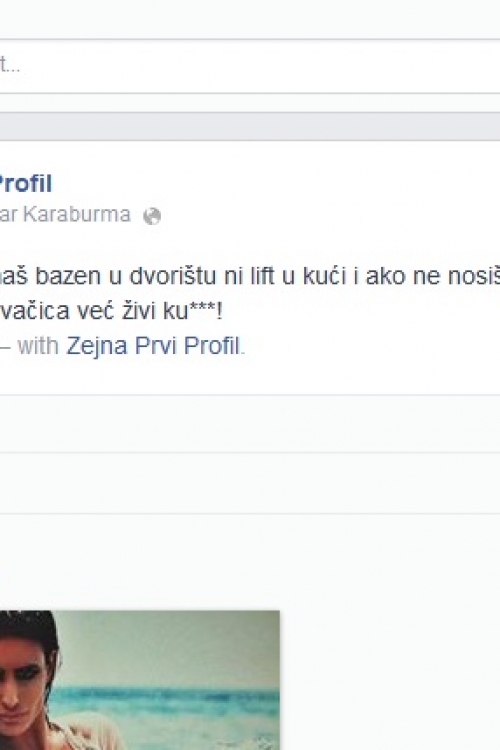Open the Profil author name link
Image resolution: width=500 pixels, height=750 pixels.
[25, 184]
